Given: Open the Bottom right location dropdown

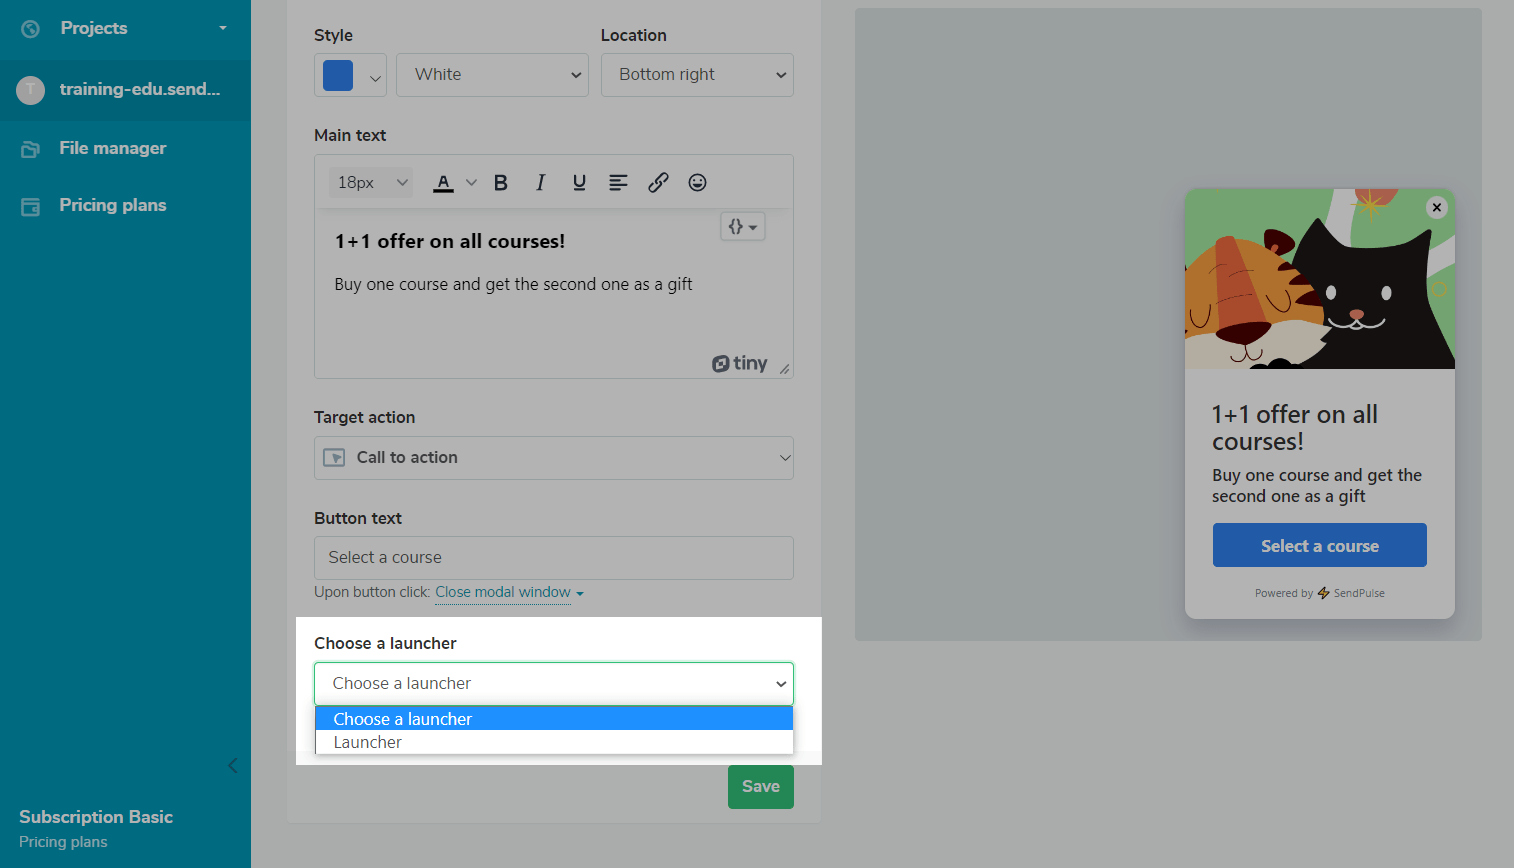Looking at the screenshot, I should (x=697, y=75).
